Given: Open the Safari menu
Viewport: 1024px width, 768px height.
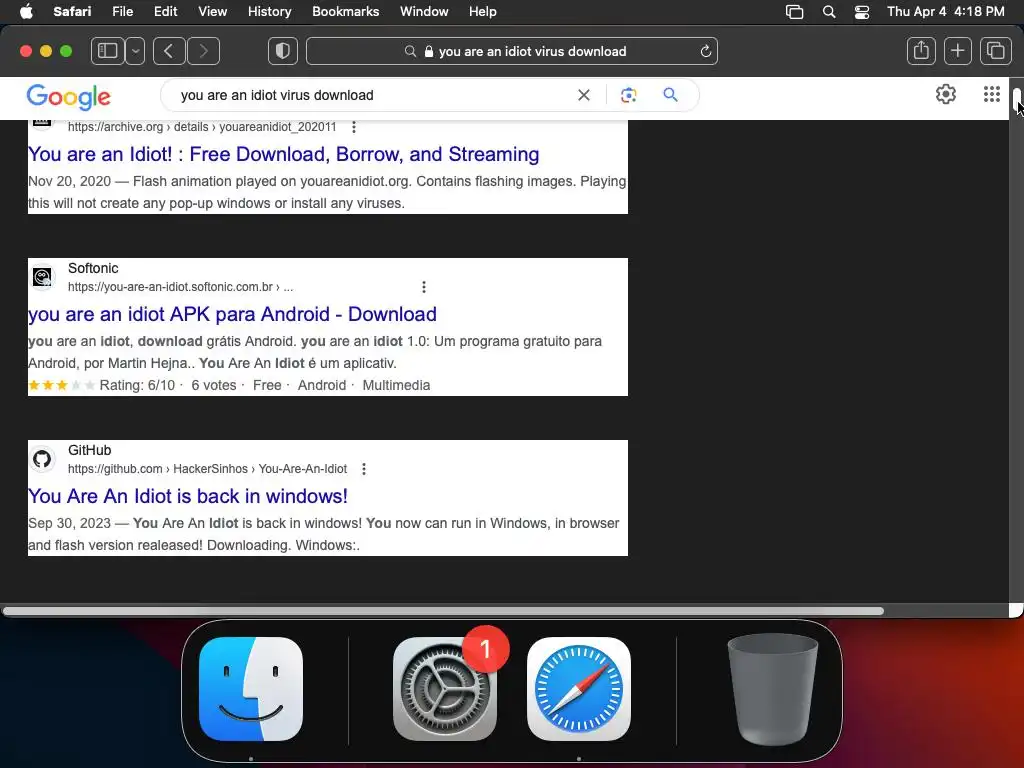Looking at the screenshot, I should (x=72, y=12).
